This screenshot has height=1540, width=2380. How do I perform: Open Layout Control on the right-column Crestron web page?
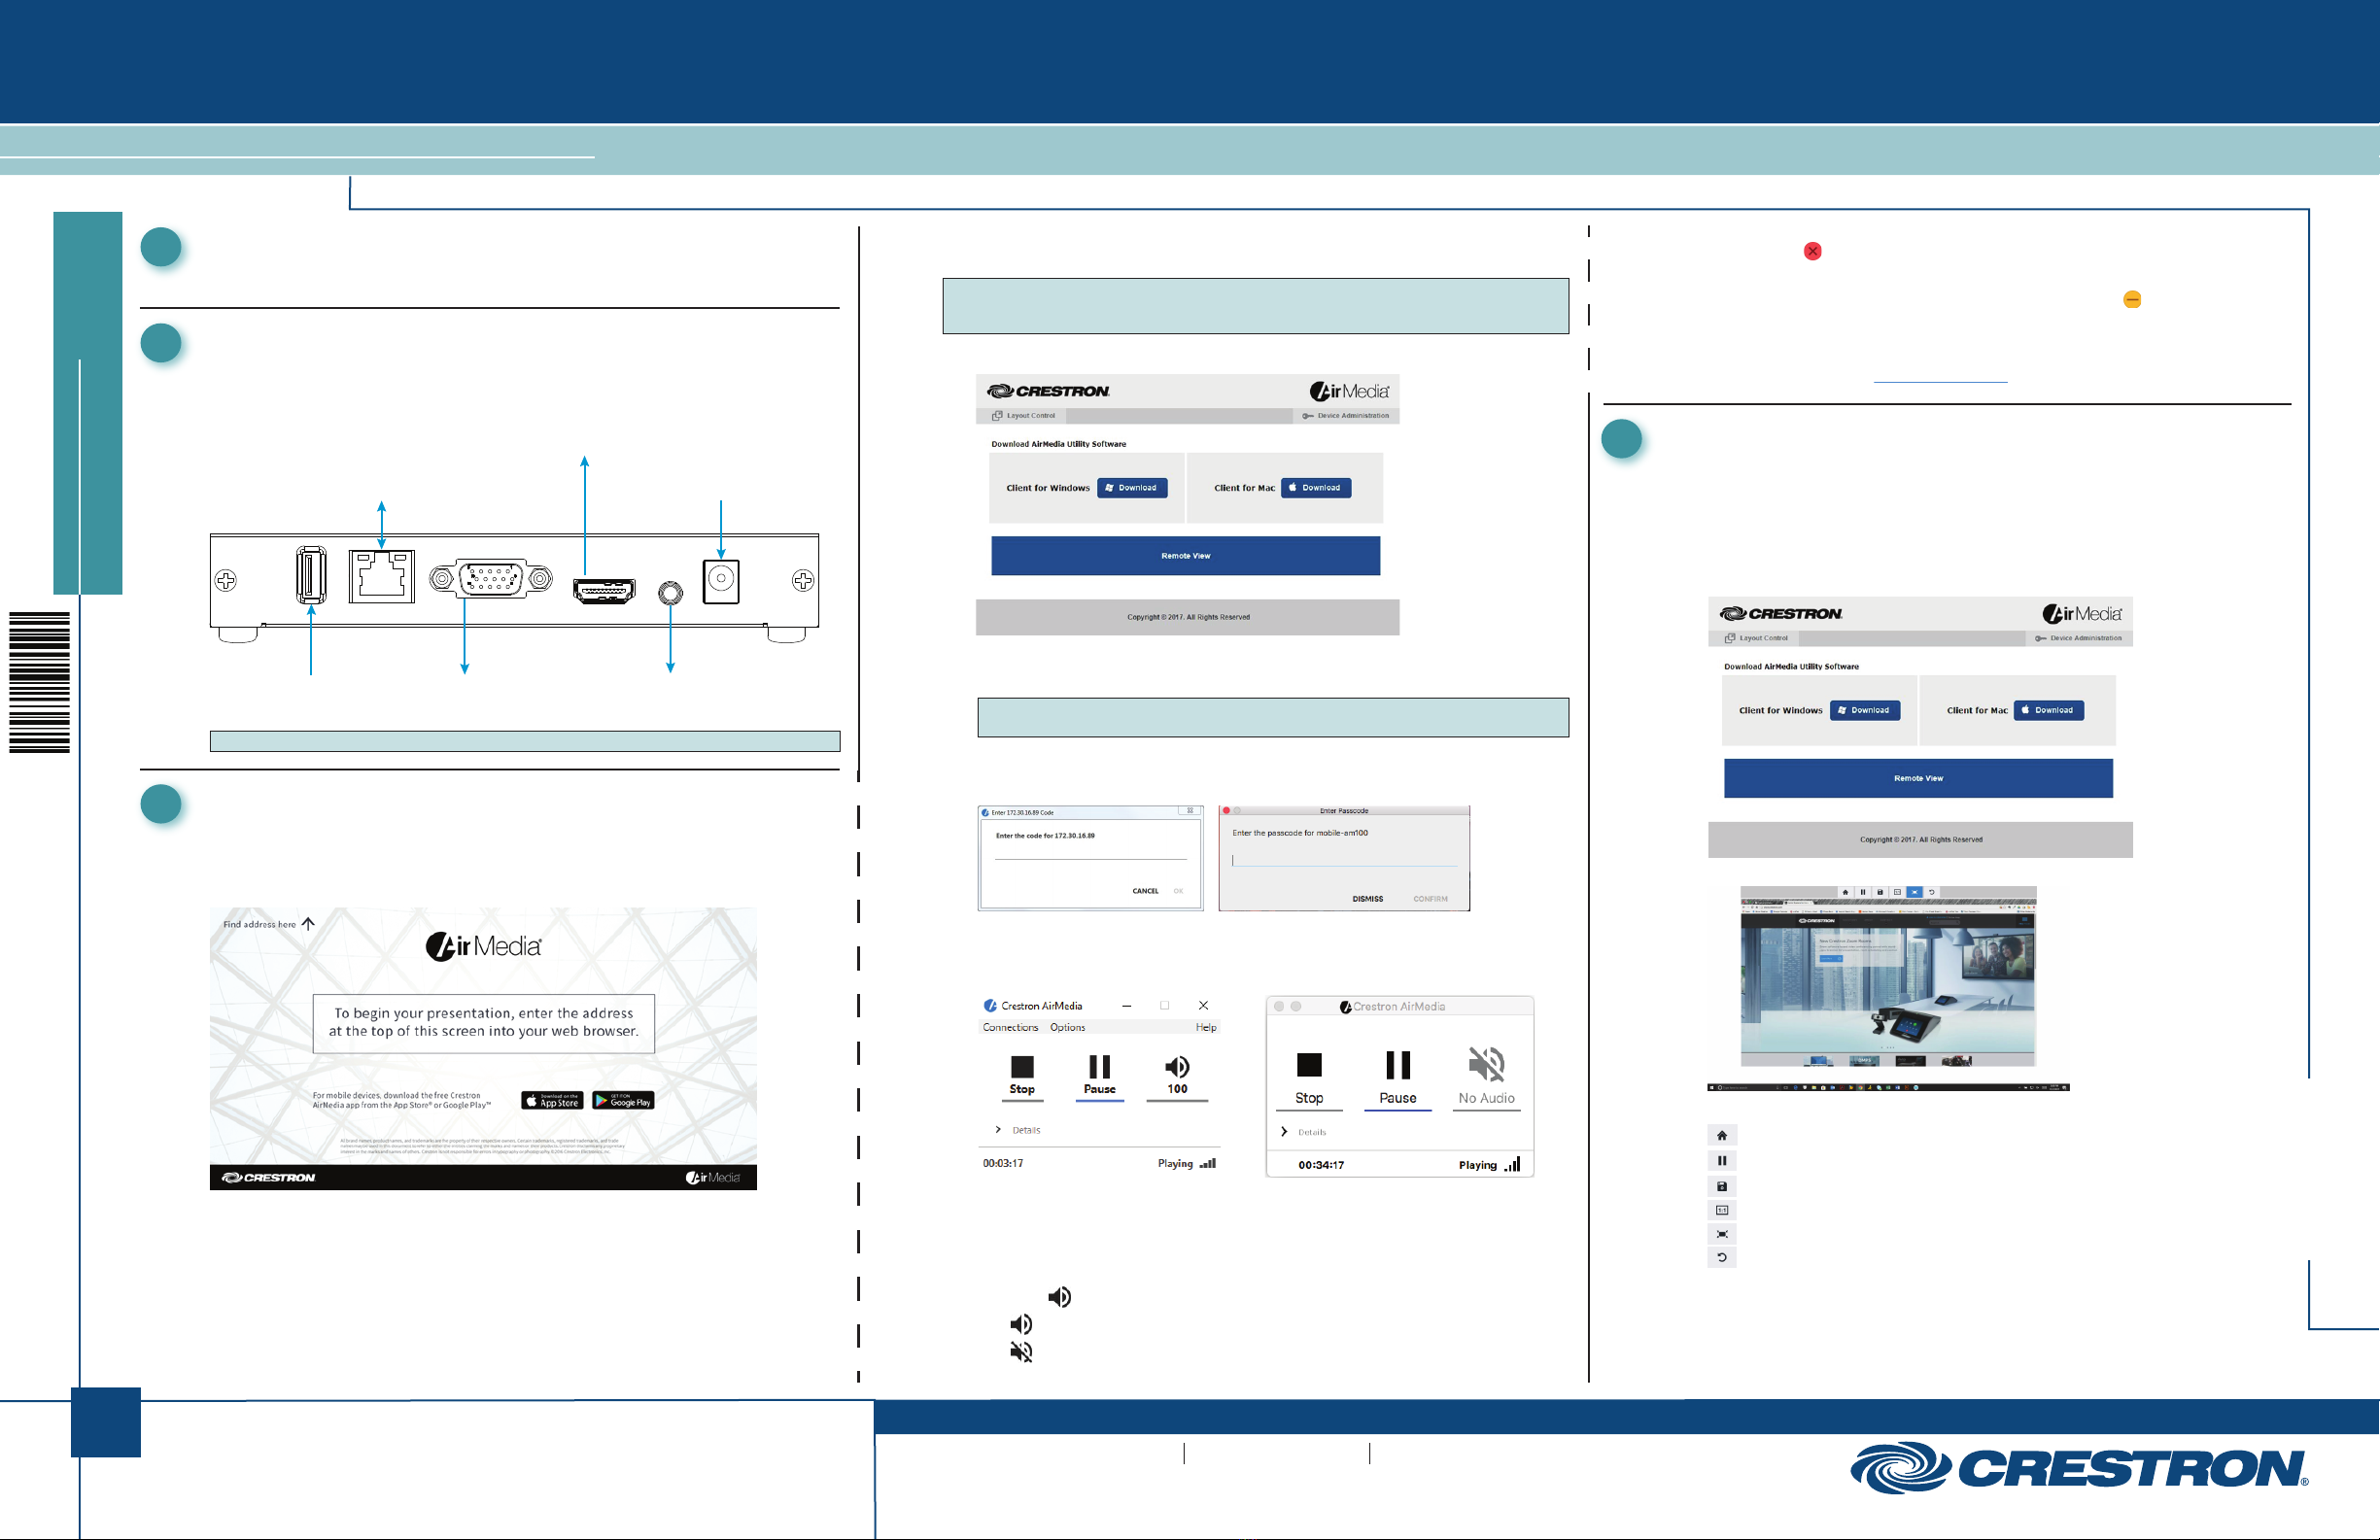tap(1756, 638)
